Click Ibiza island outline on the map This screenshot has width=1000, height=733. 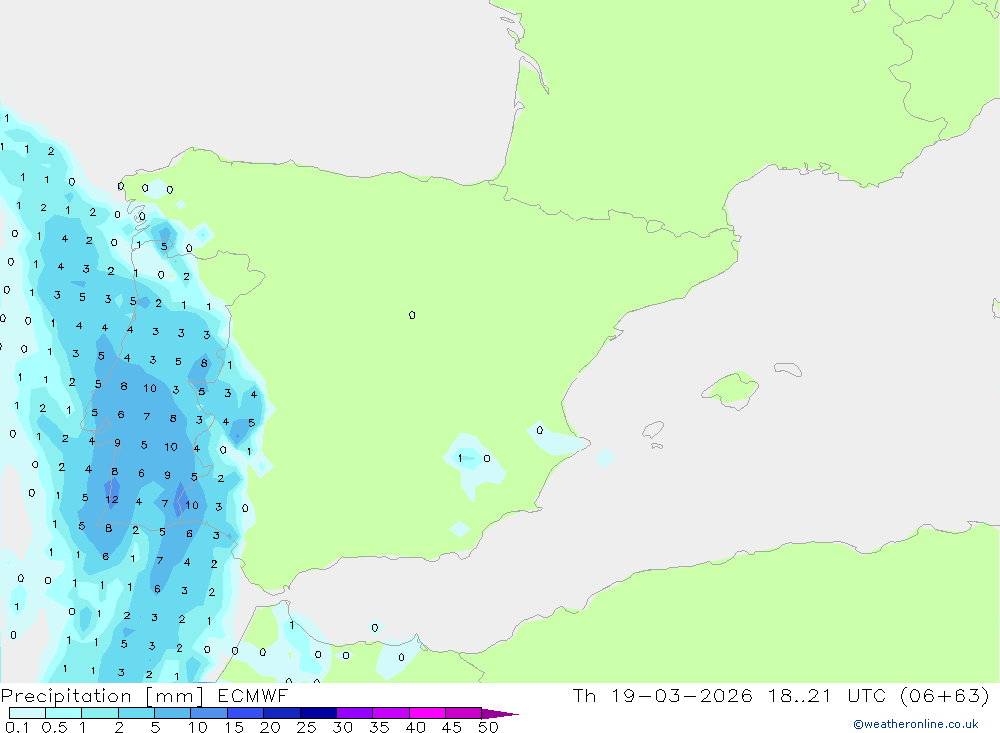pos(653,429)
